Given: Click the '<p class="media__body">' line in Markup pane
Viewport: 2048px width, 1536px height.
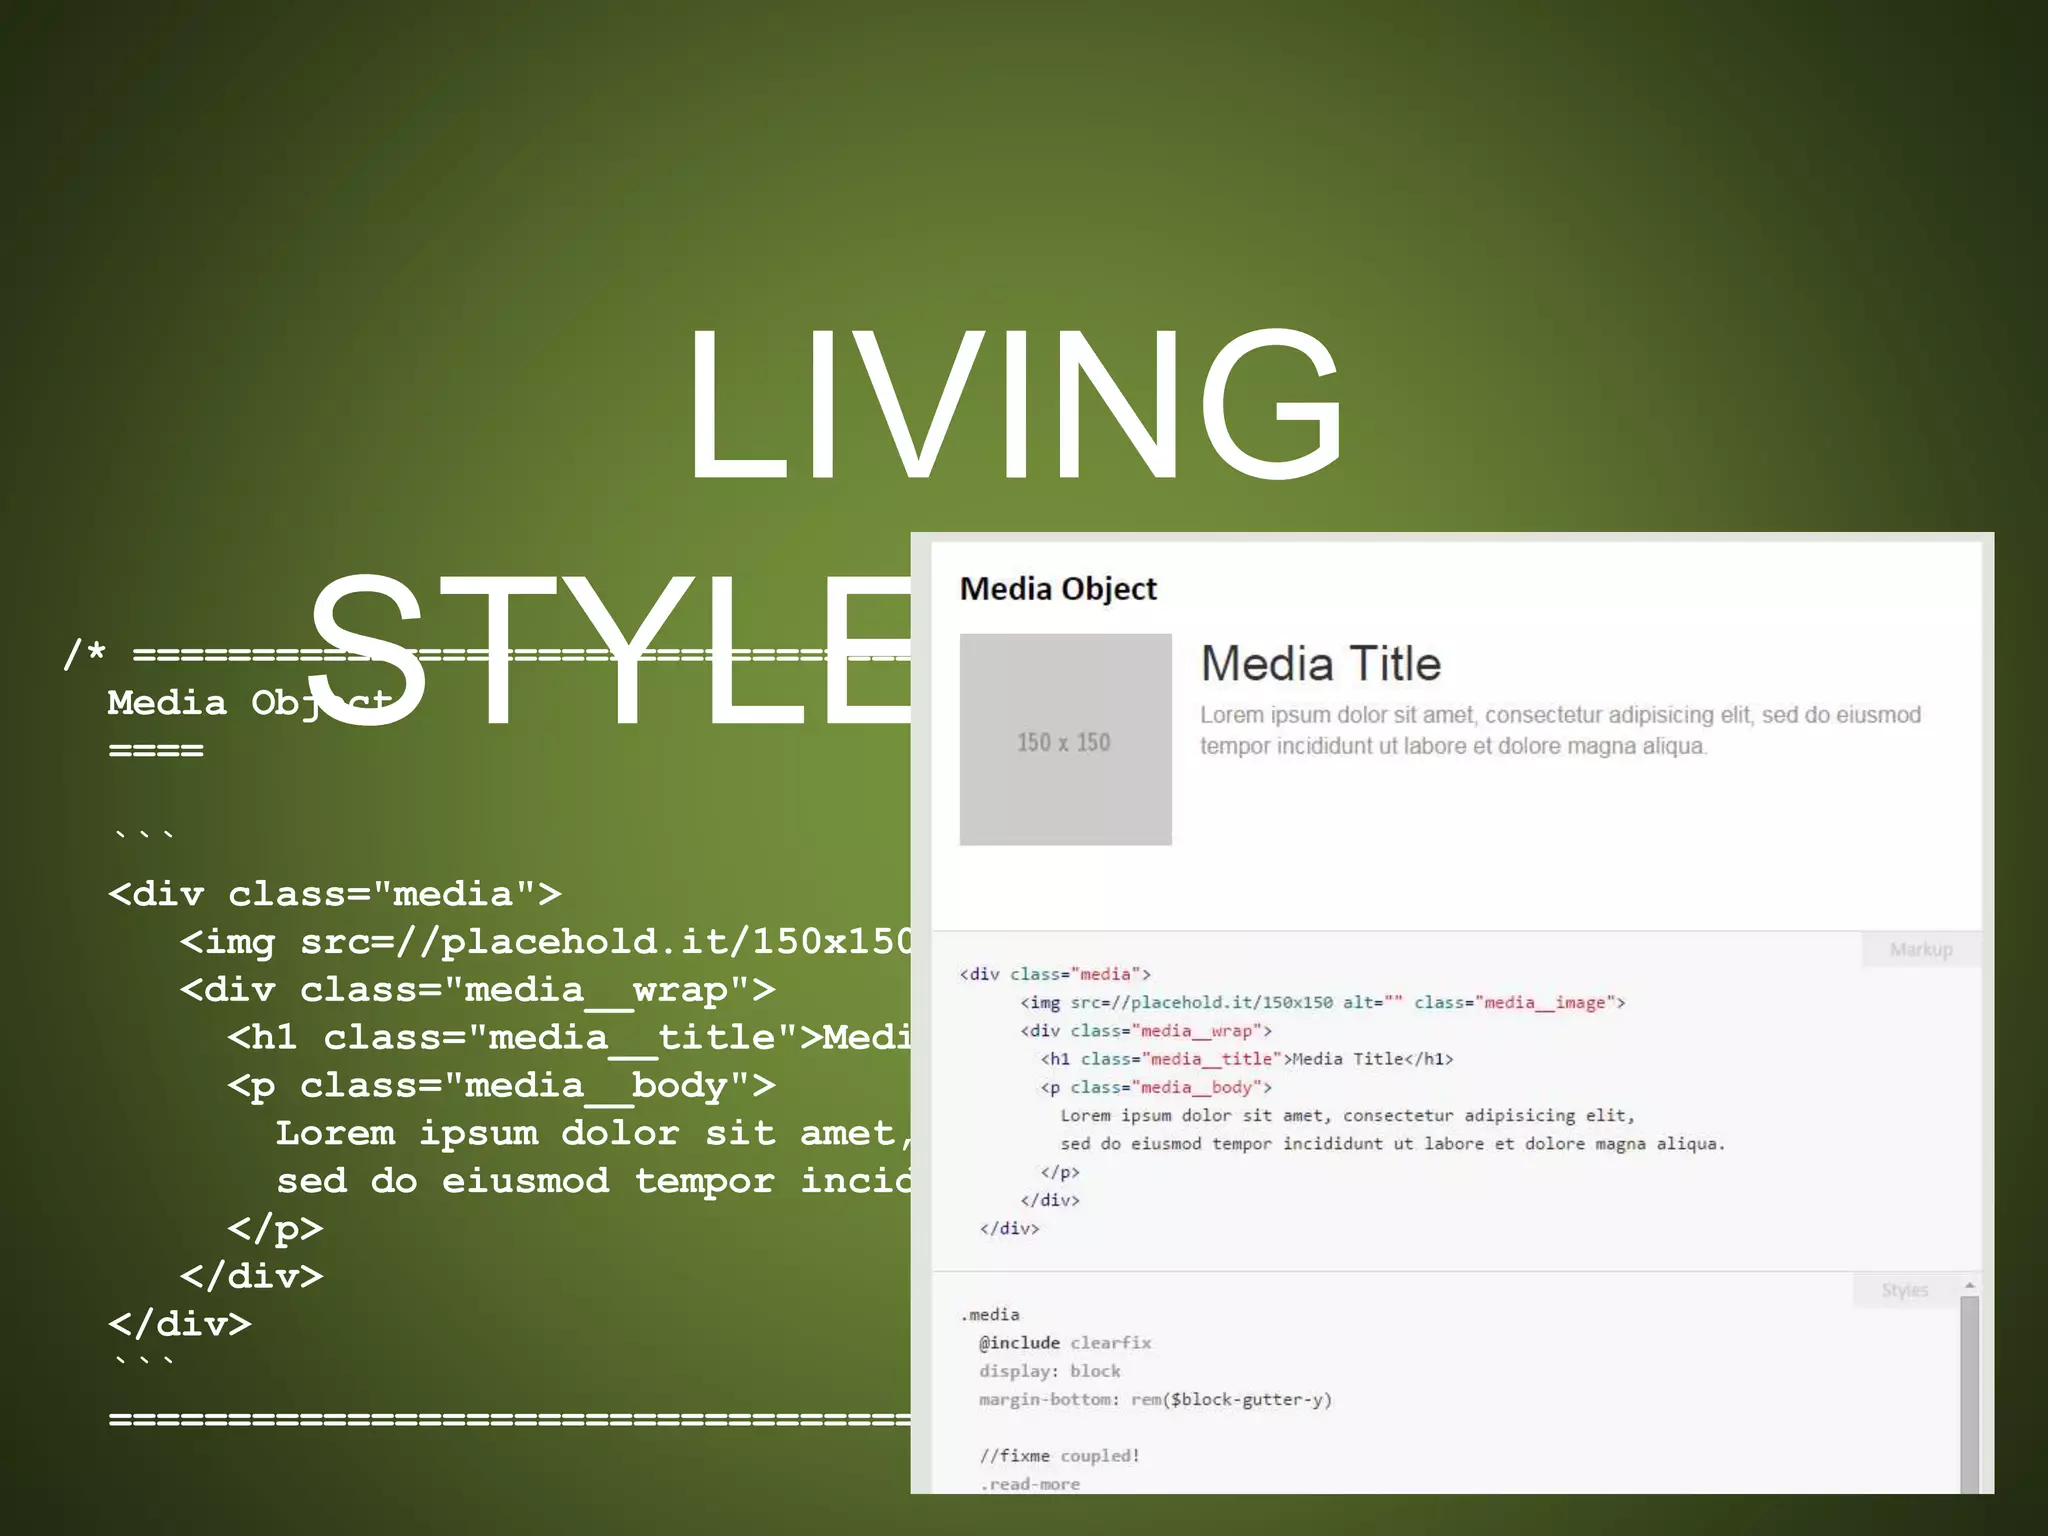Looking at the screenshot, I should click(x=1155, y=1087).
